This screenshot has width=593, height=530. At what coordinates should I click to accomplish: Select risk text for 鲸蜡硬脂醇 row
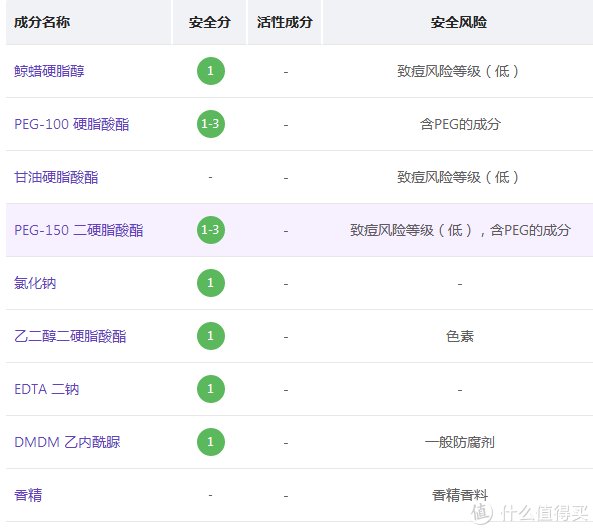(x=458, y=71)
